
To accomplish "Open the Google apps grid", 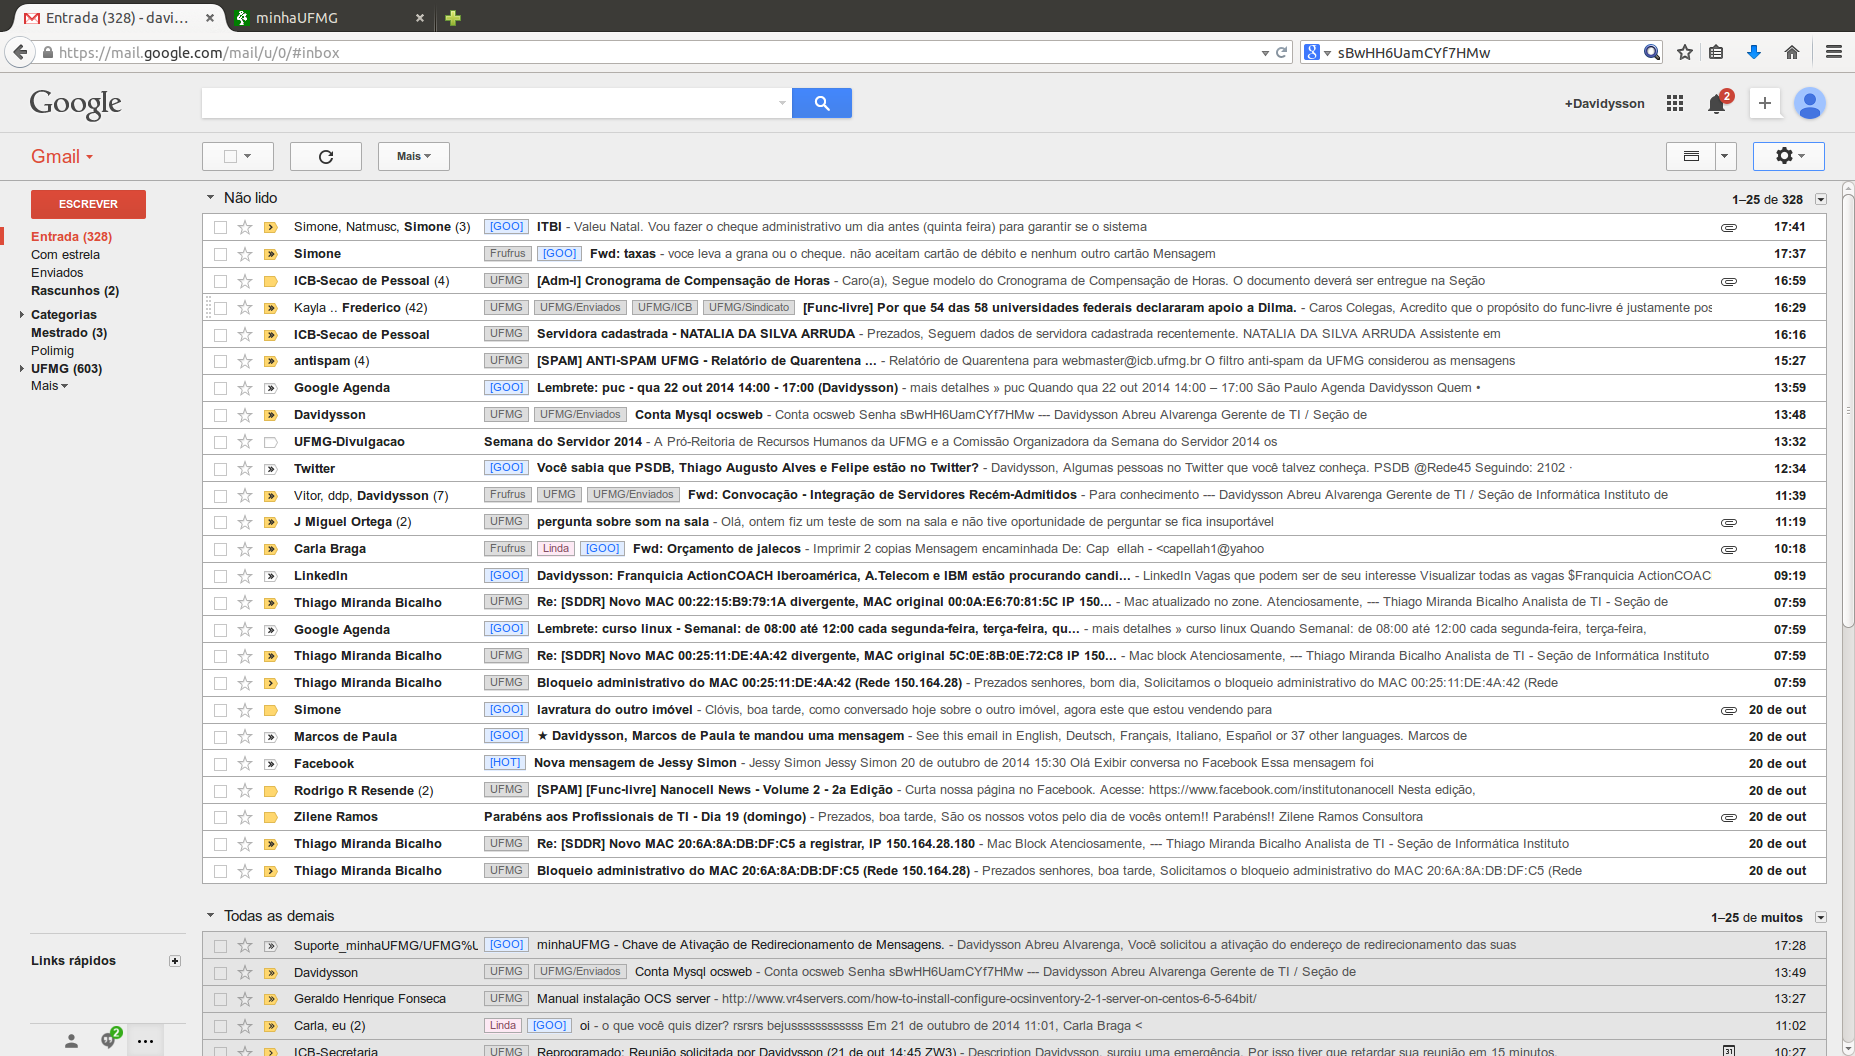I will point(1674,103).
